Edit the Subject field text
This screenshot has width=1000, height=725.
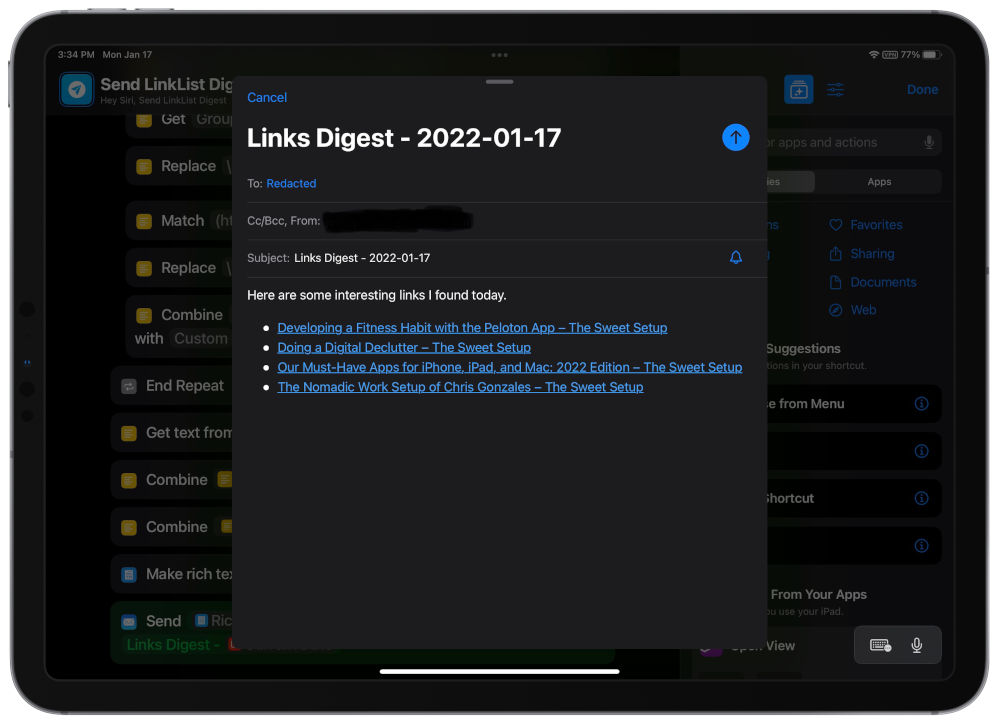click(x=362, y=258)
